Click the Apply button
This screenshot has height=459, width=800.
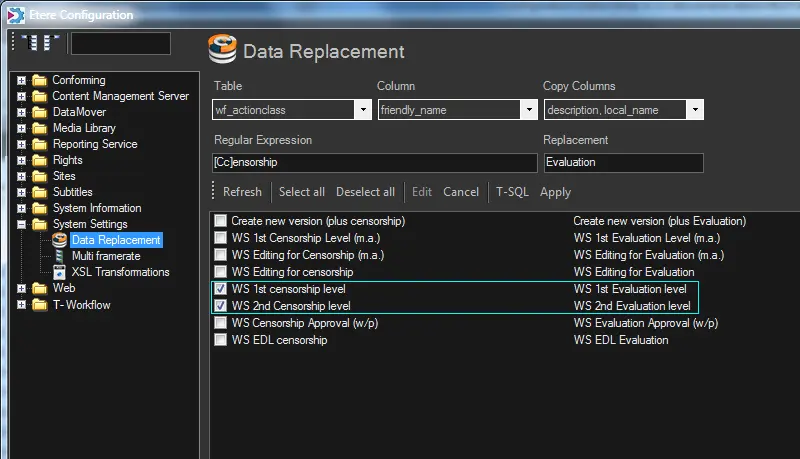555,192
